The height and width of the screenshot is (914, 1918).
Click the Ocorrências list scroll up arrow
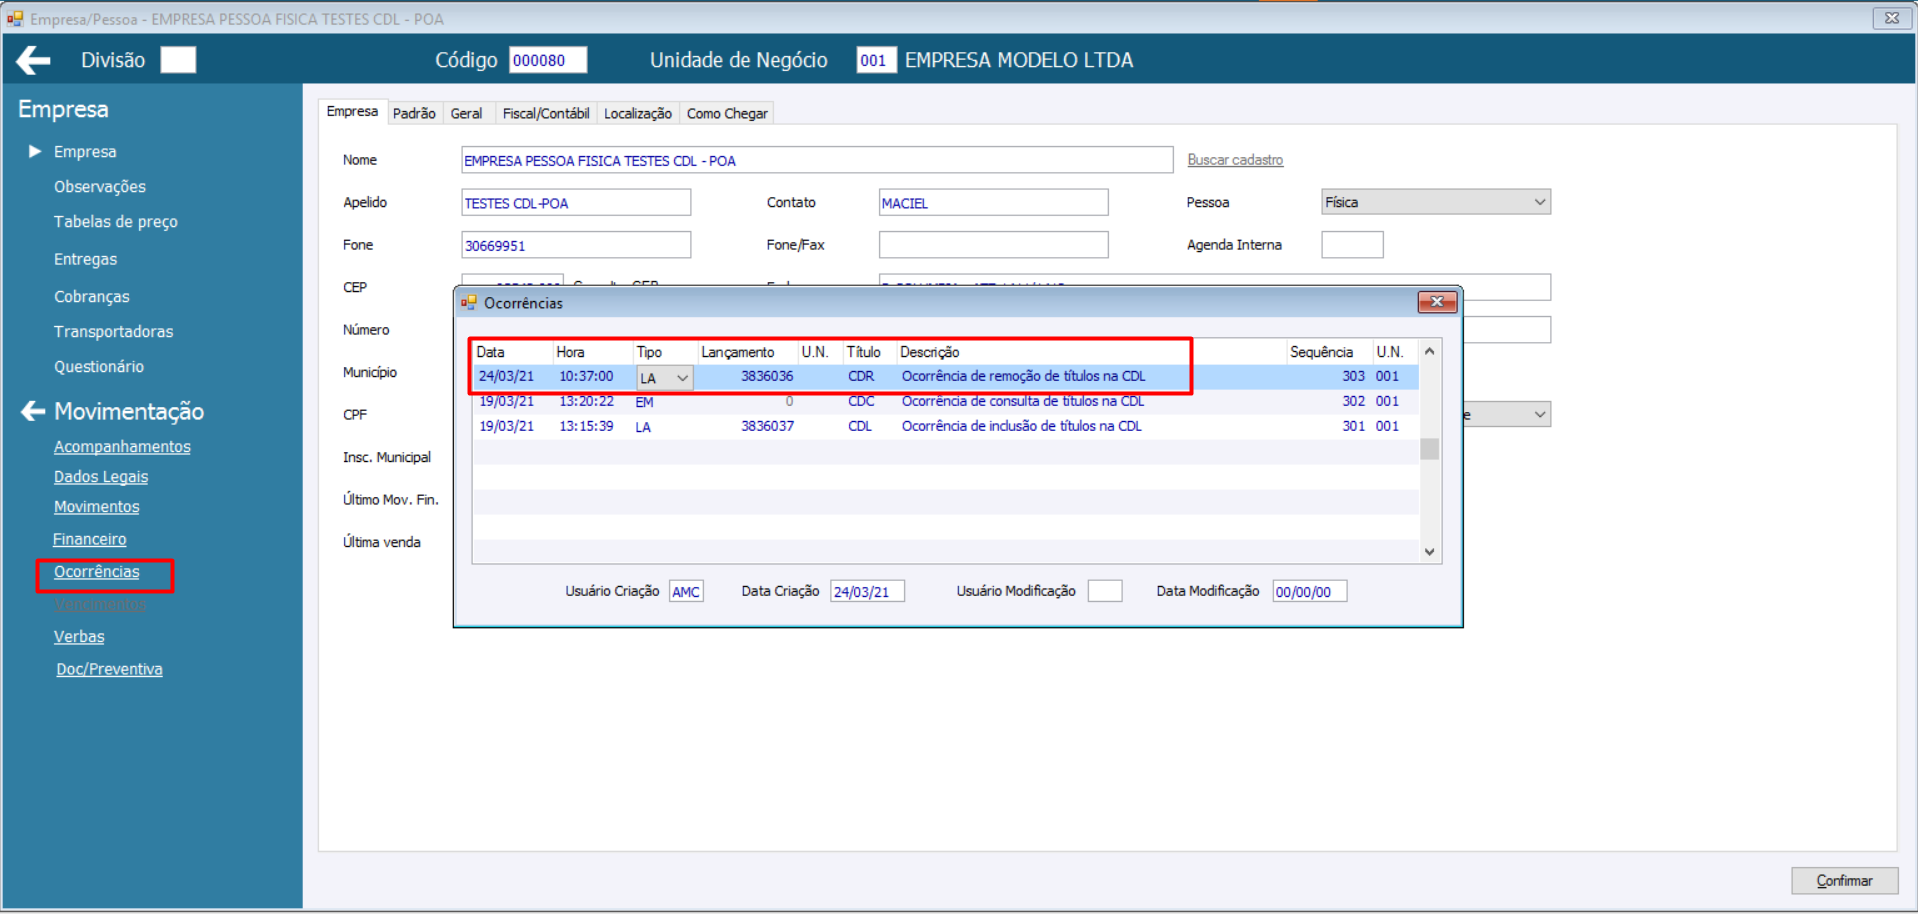coord(1430,351)
